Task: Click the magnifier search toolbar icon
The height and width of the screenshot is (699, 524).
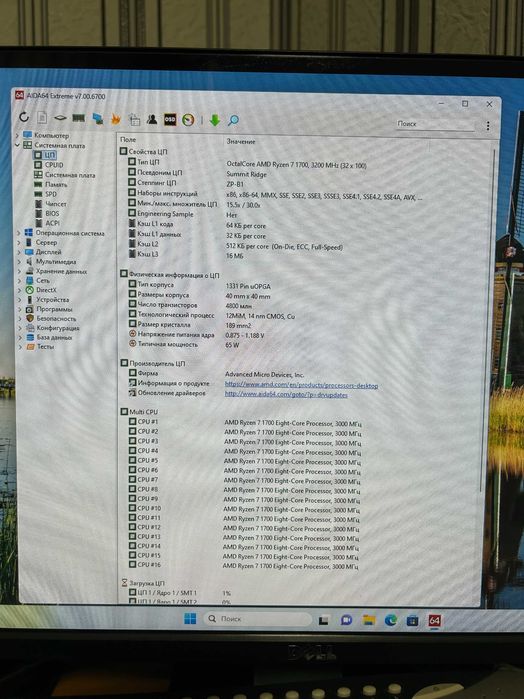Action: coord(233,120)
